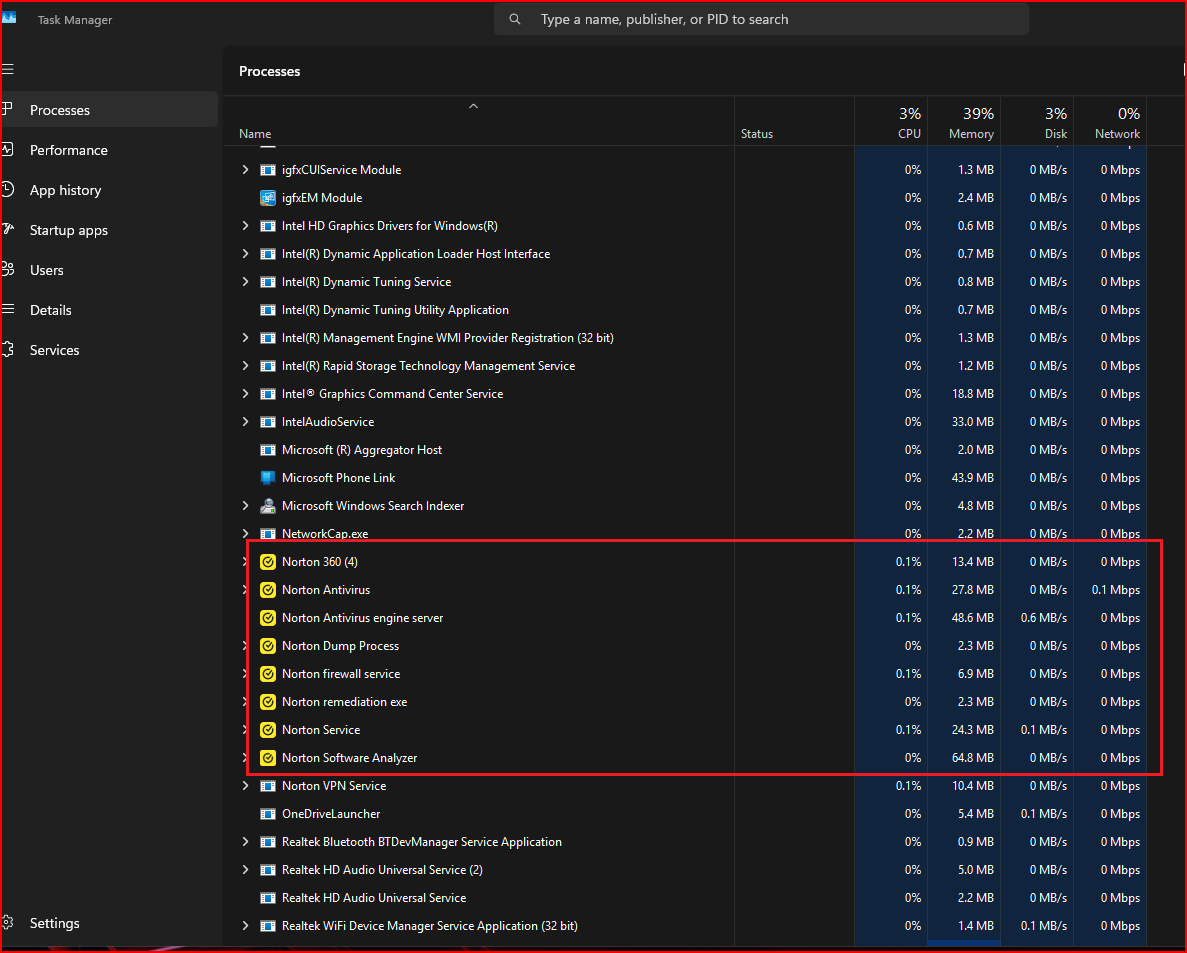Open the Services page

coord(110,350)
